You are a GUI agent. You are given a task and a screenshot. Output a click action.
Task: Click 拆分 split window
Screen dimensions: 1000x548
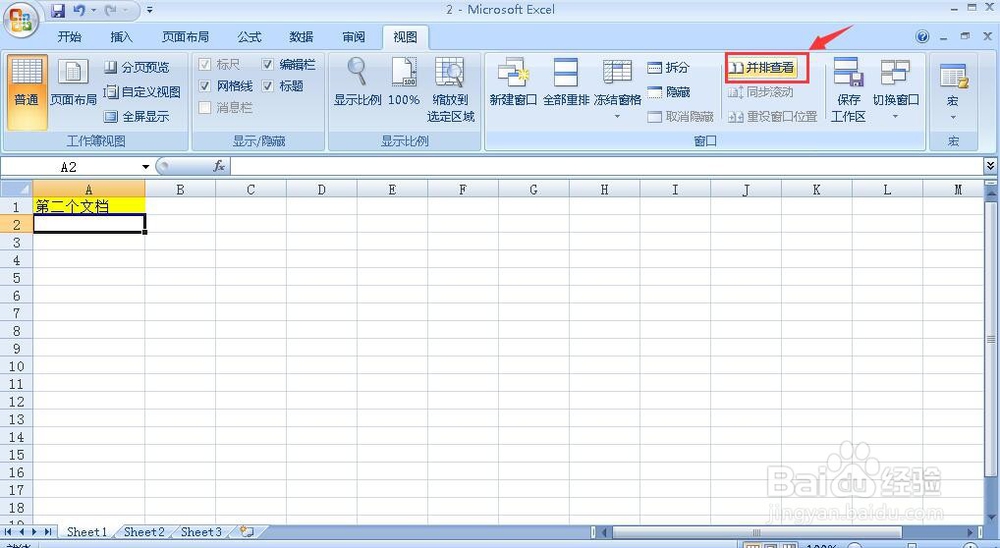668,67
